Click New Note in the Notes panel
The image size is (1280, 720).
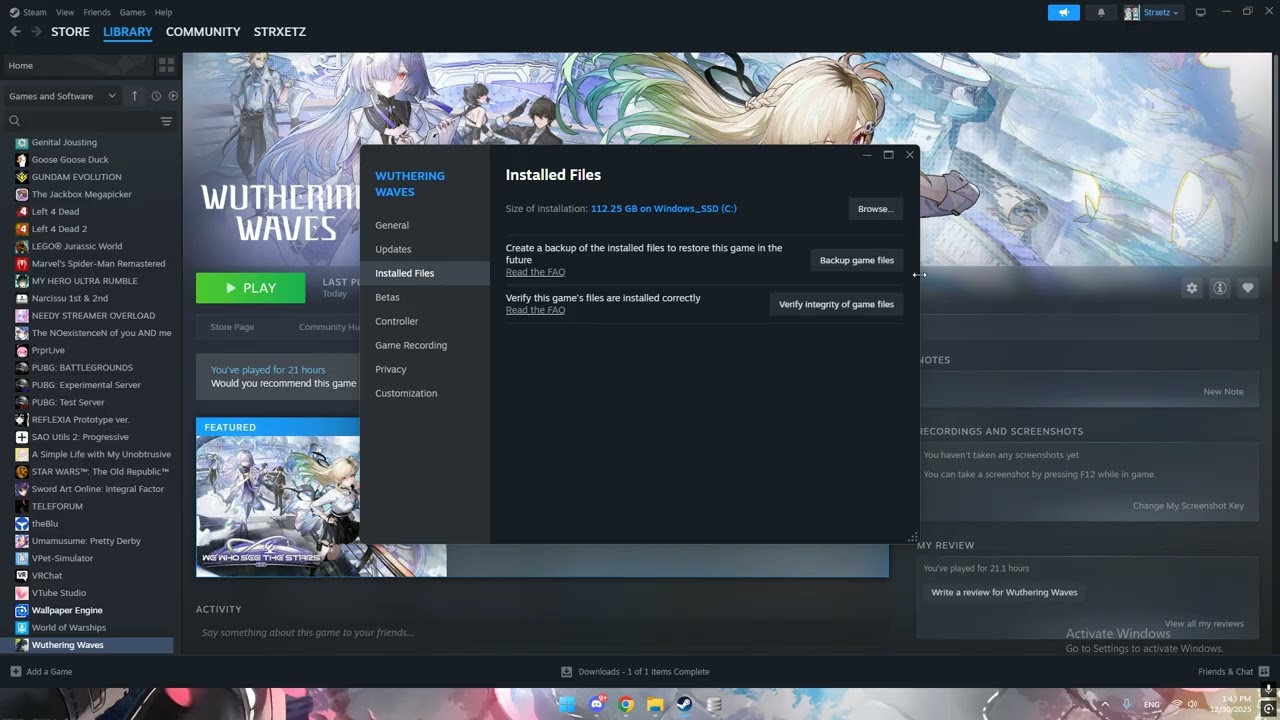coord(1223,392)
